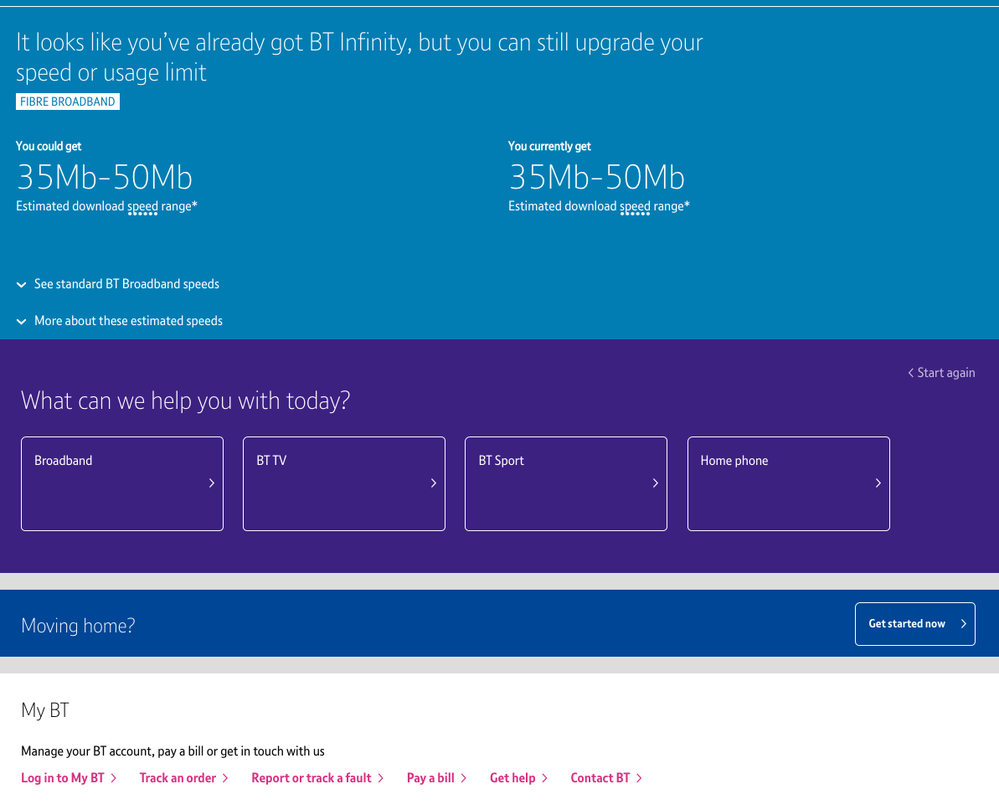Click the chevron arrow on Home phone card

[877, 484]
